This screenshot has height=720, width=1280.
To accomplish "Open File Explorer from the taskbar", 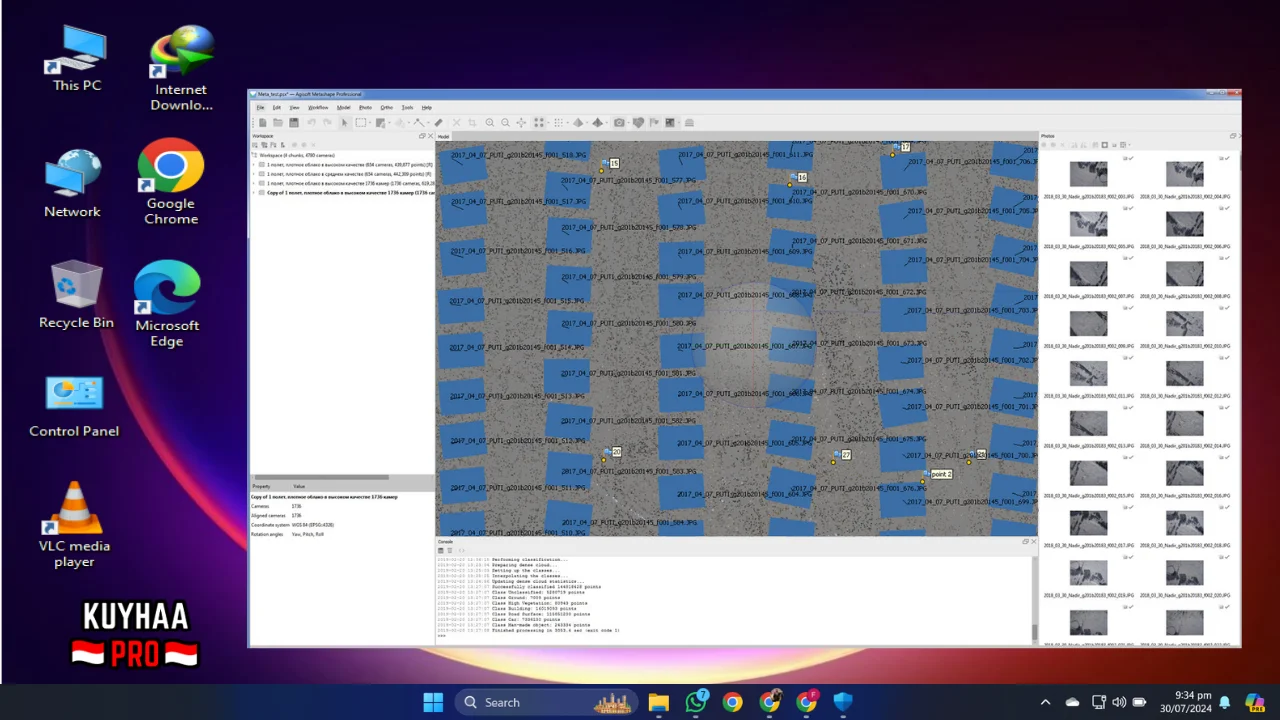I will click(x=658, y=702).
